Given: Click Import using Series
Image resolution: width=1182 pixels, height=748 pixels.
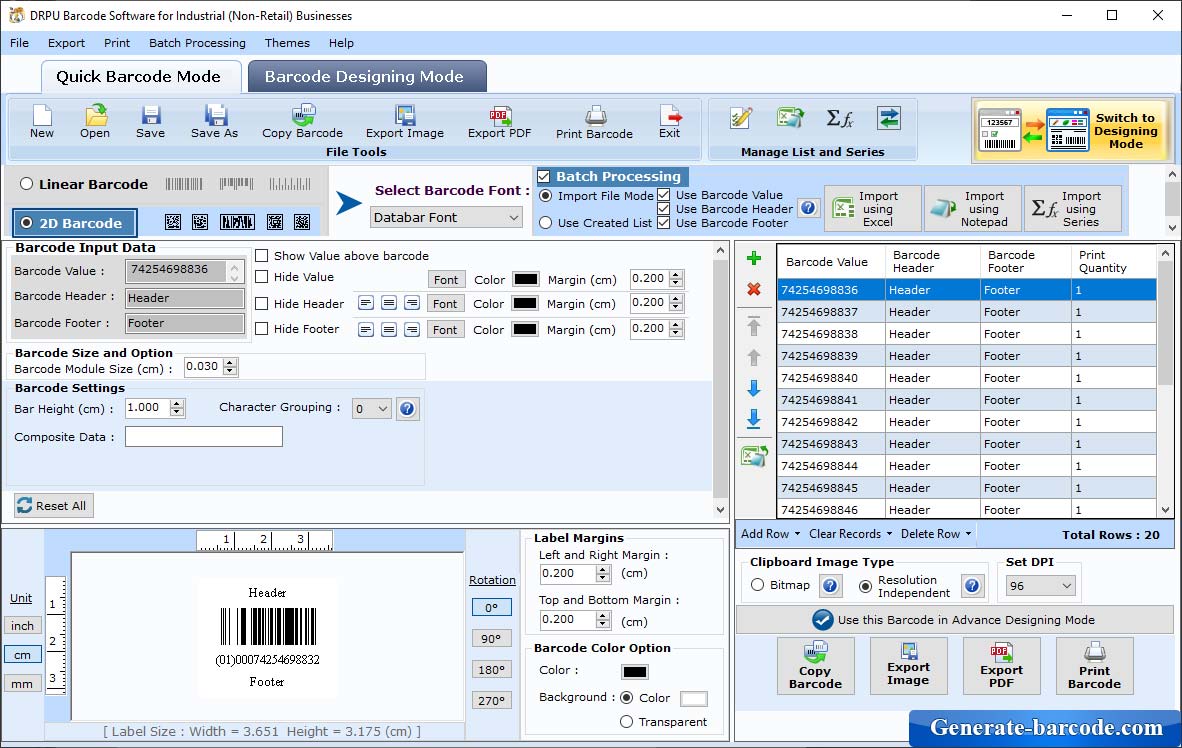Looking at the screenshot, I should tap(1073, 208).
